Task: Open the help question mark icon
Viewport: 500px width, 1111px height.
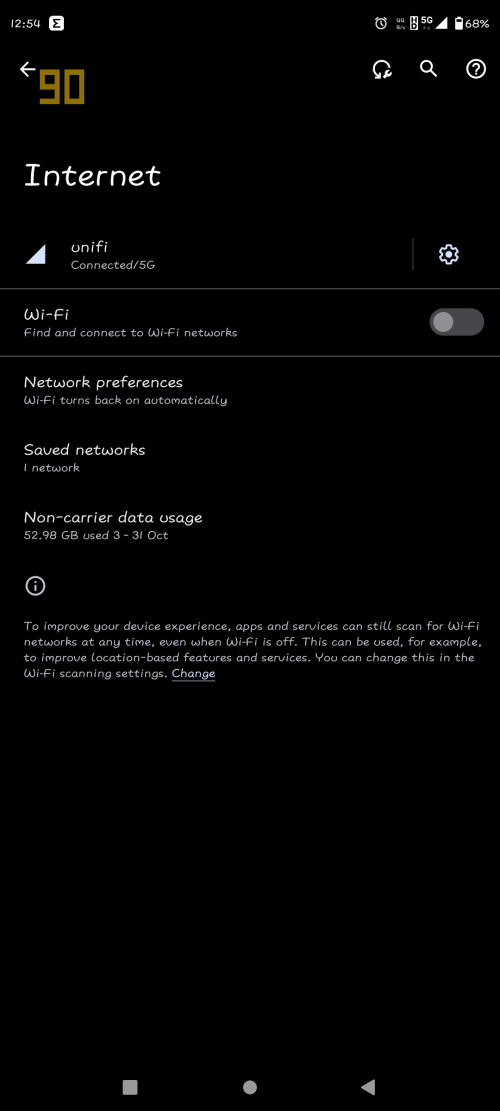Action: point(476,69)
